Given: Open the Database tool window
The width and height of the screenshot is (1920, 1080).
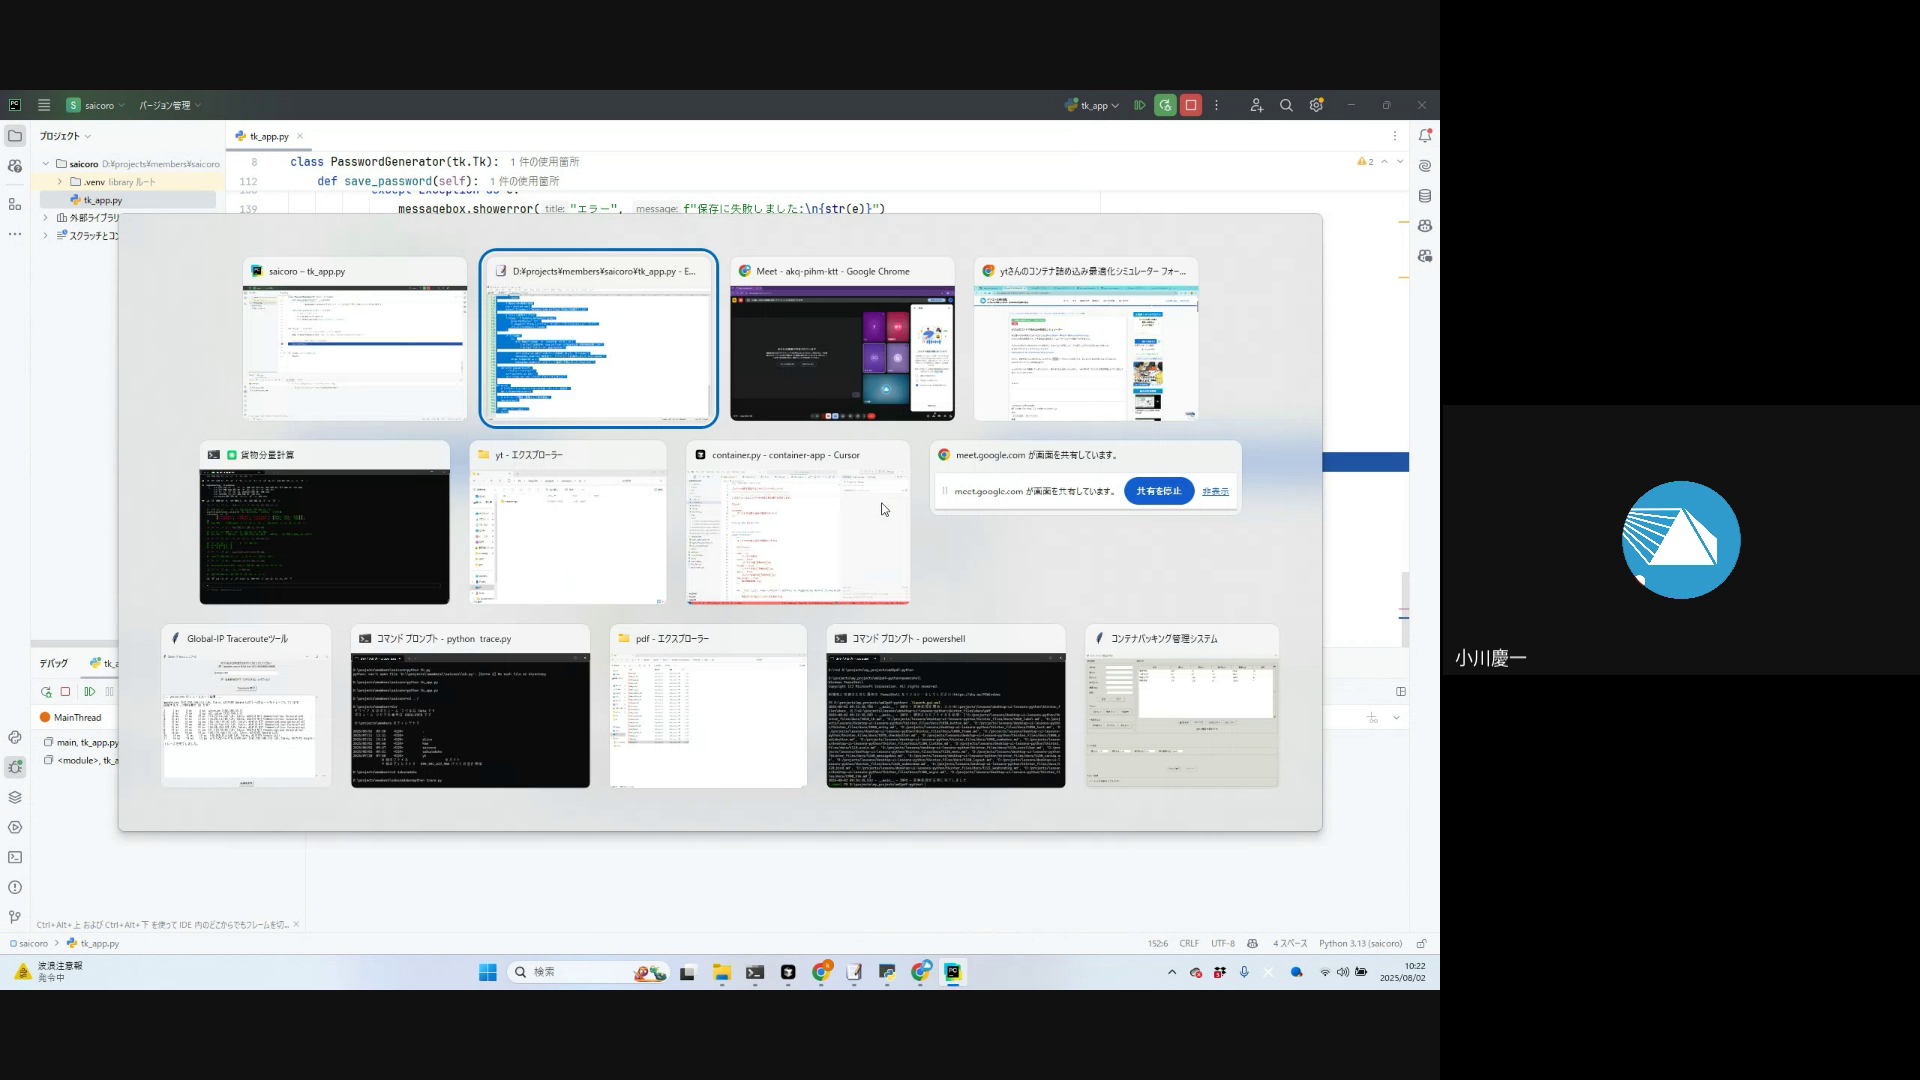Looking at the screenshot, I should click(1425, 196).
